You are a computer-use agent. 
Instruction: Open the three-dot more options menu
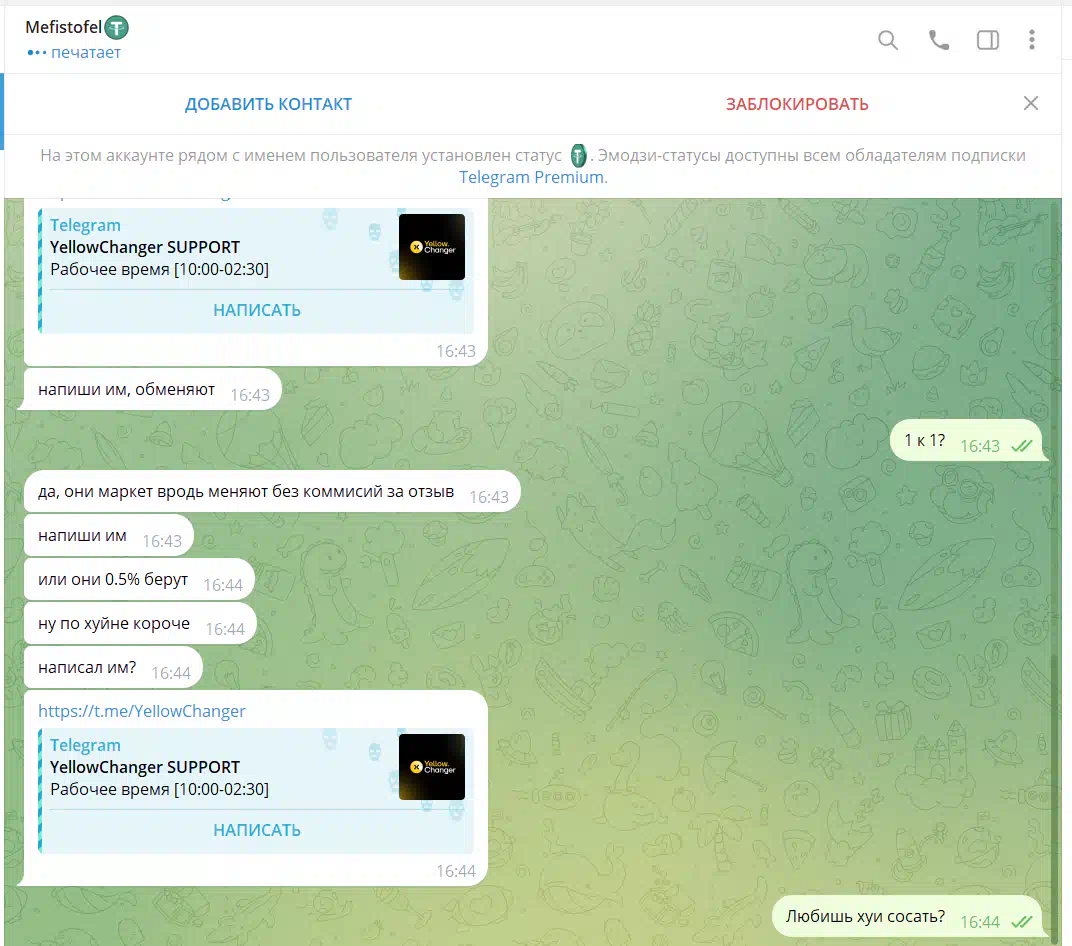[x=1032, y=40]
